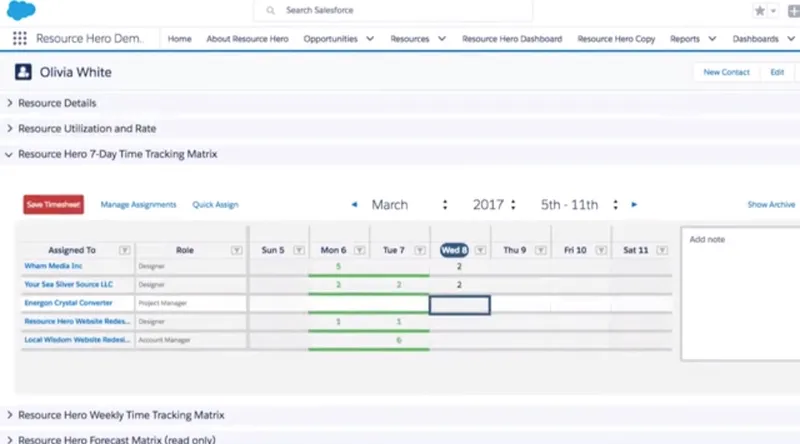Filter the Role column

[x=236, y=250]
